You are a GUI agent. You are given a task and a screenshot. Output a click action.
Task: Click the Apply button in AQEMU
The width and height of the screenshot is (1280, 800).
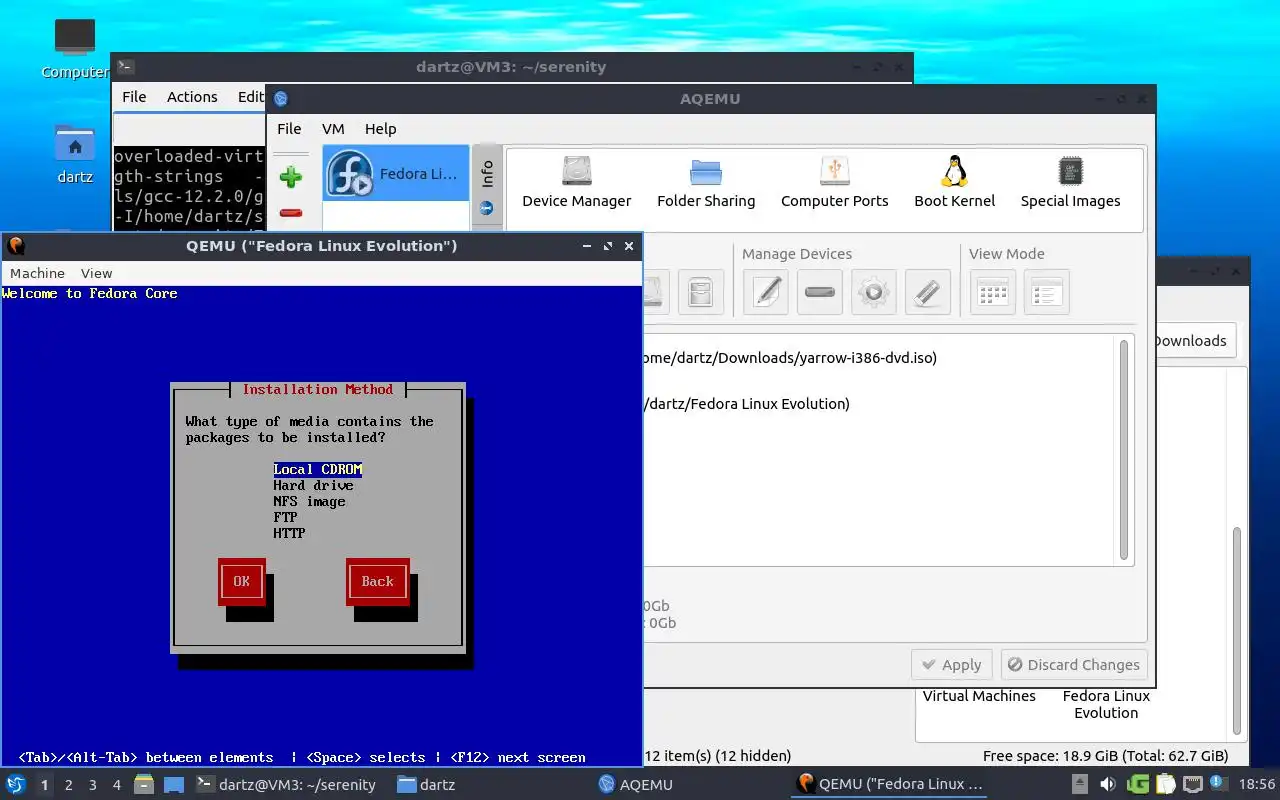951,664
